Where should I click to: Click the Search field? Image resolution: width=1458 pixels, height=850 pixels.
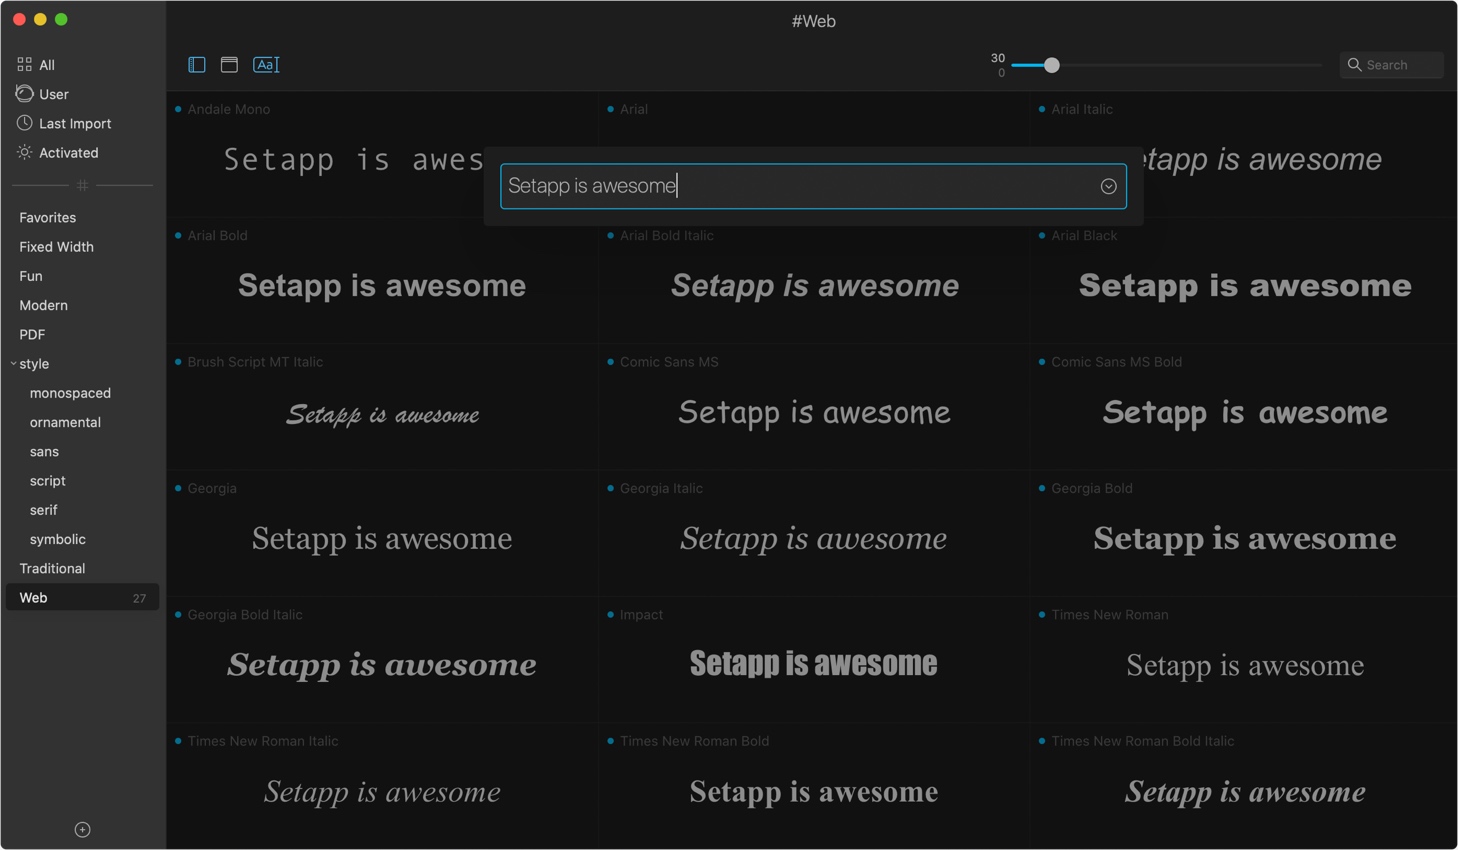1391,65
